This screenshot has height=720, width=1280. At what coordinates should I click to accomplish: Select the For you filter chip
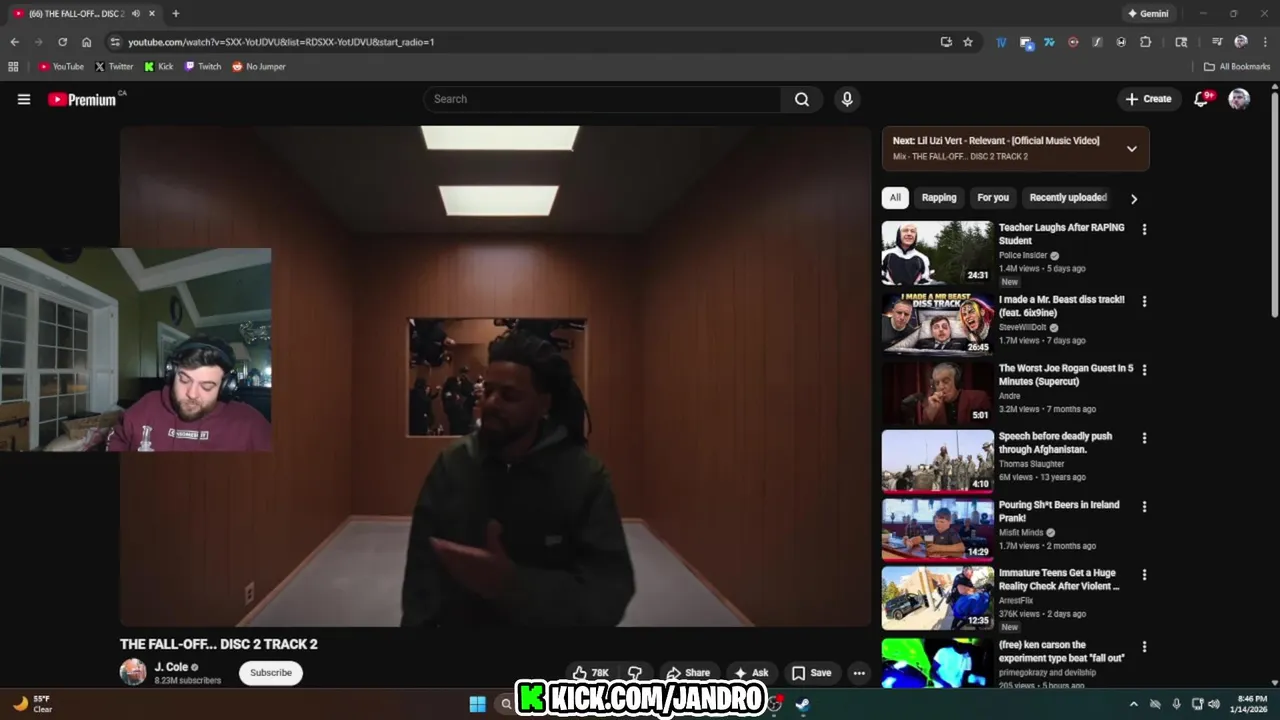(x=993, y=198)
